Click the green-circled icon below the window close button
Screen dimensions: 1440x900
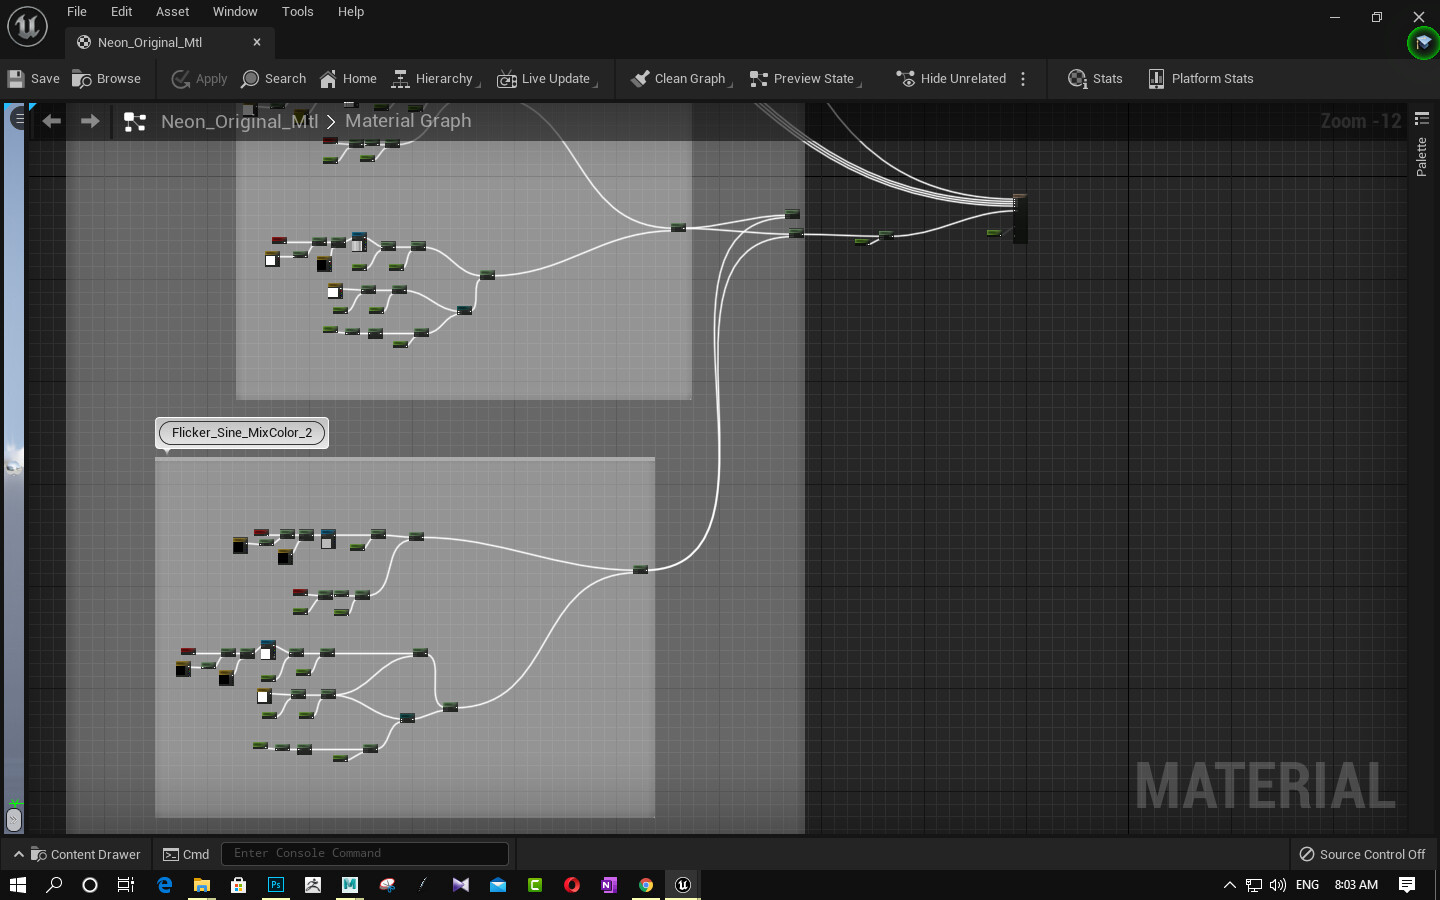[x=1423, y=43]
